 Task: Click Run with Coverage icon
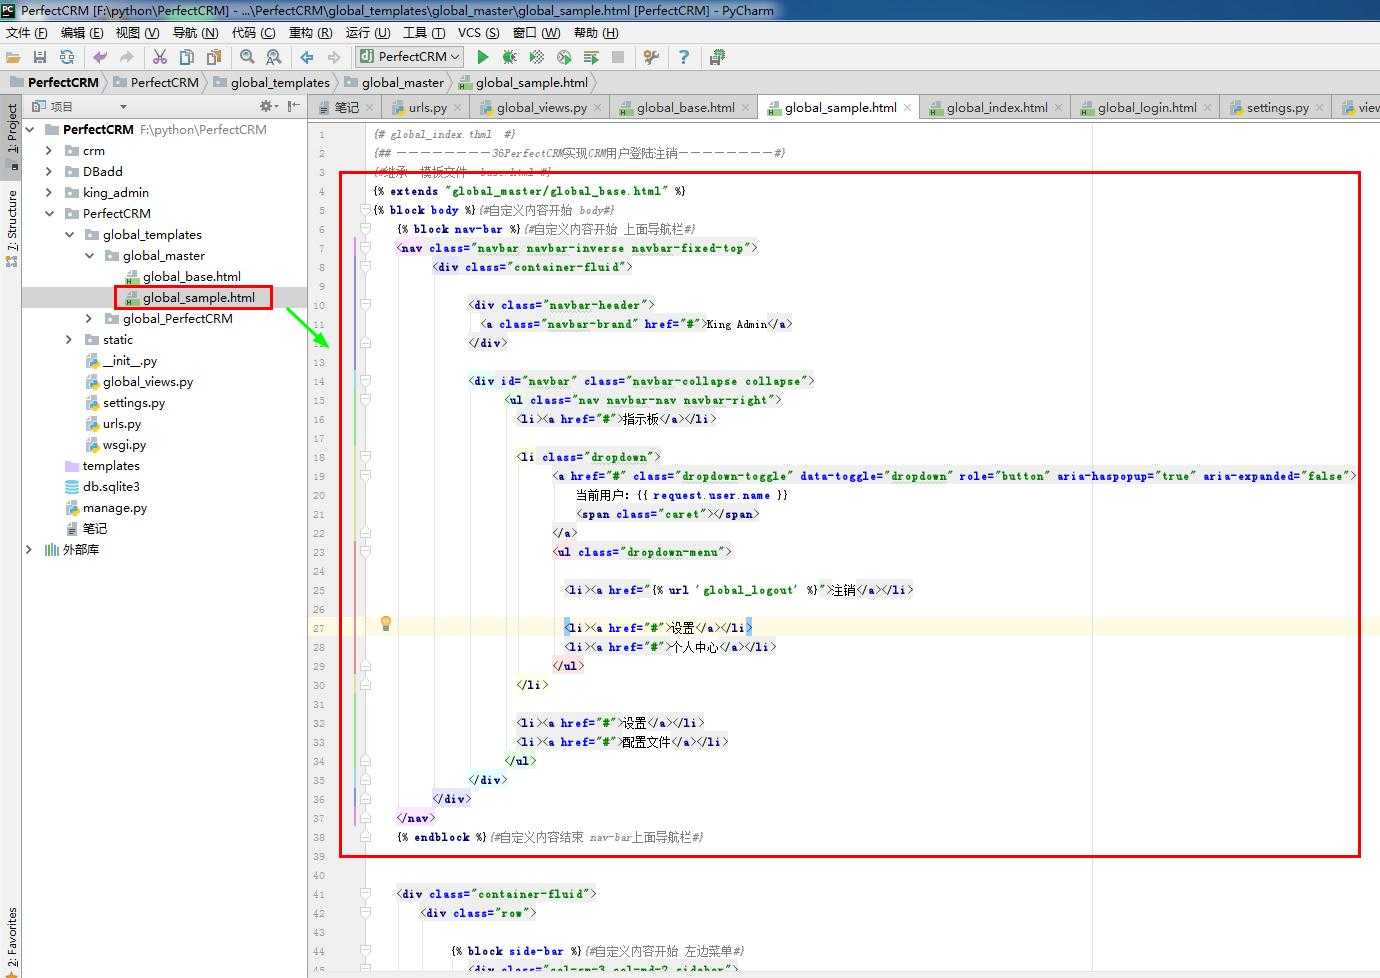[537, 57]
